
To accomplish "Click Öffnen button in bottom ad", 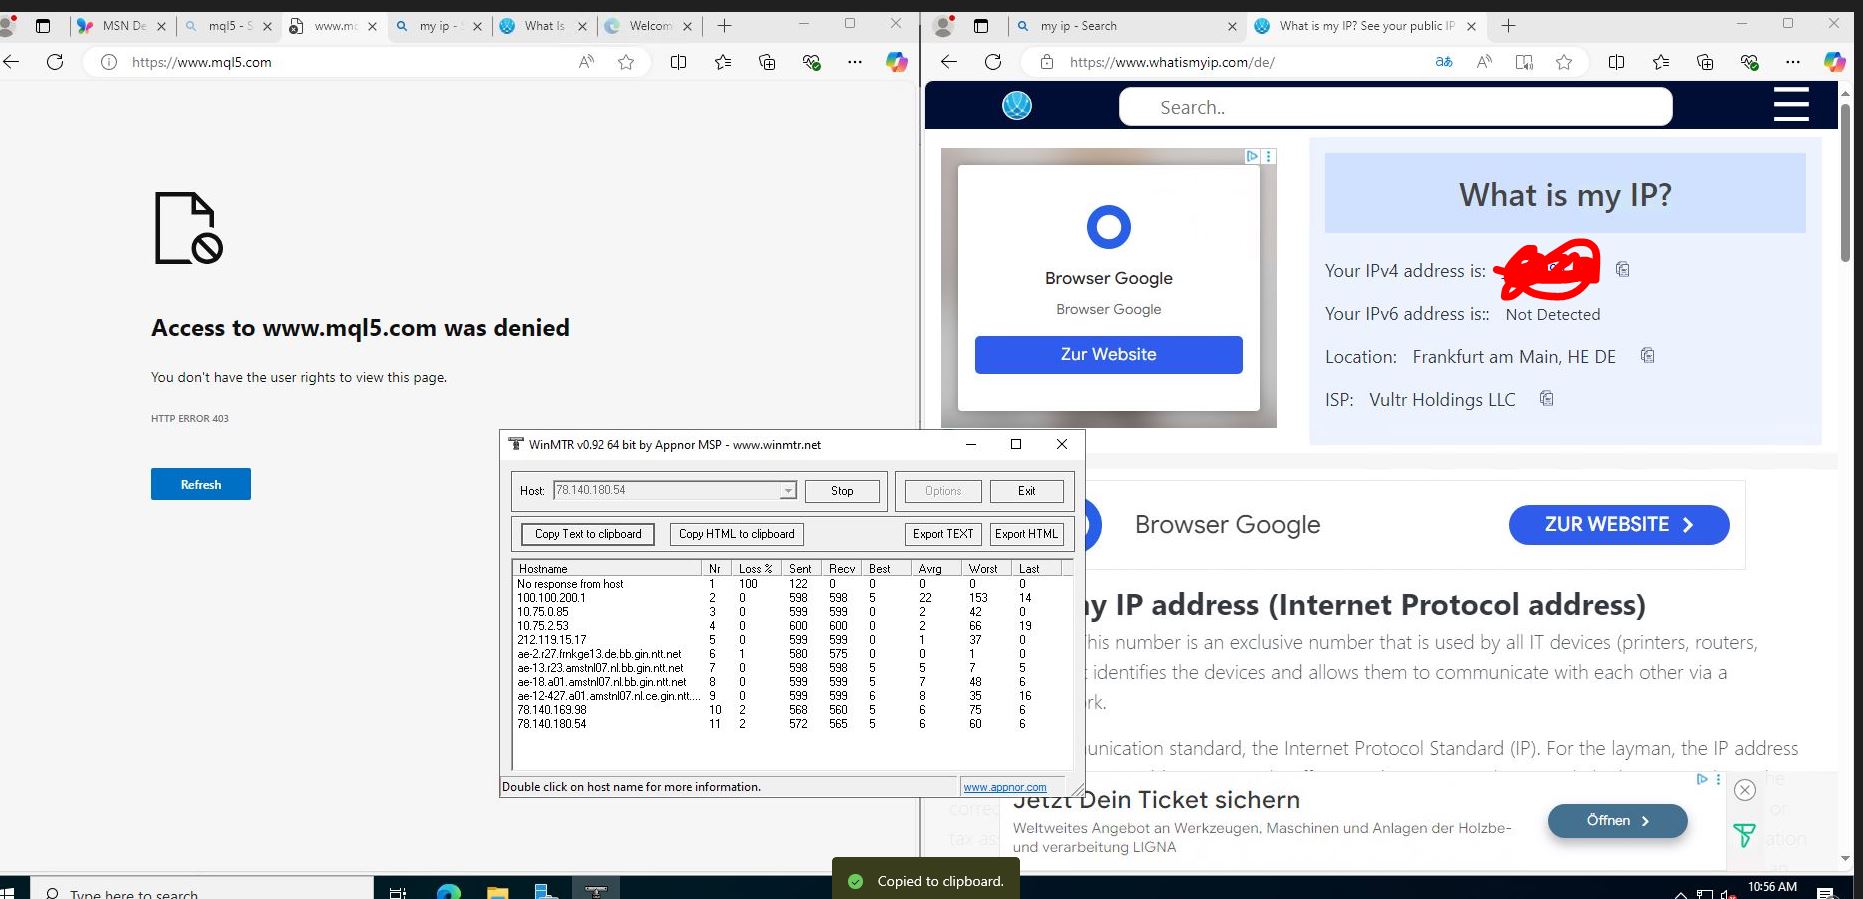I will [x=1618, y=820].
